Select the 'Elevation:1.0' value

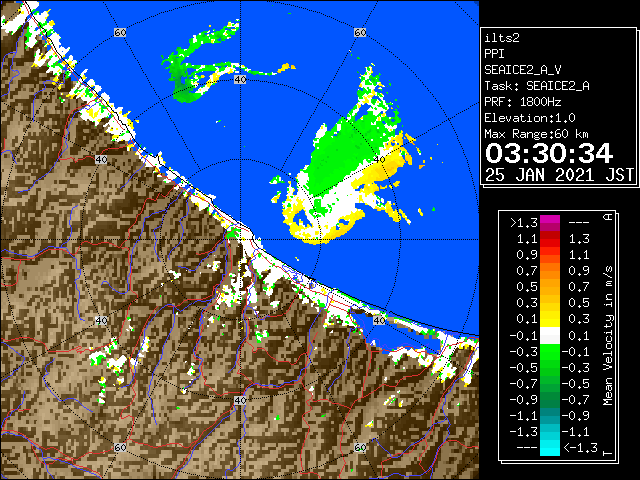click(530, 118)
